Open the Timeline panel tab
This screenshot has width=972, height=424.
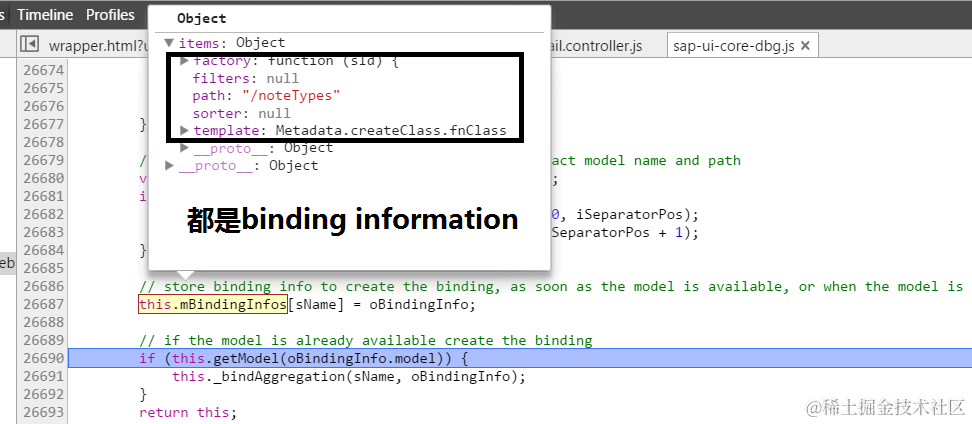pyautogui.click(x=45, y=15)
